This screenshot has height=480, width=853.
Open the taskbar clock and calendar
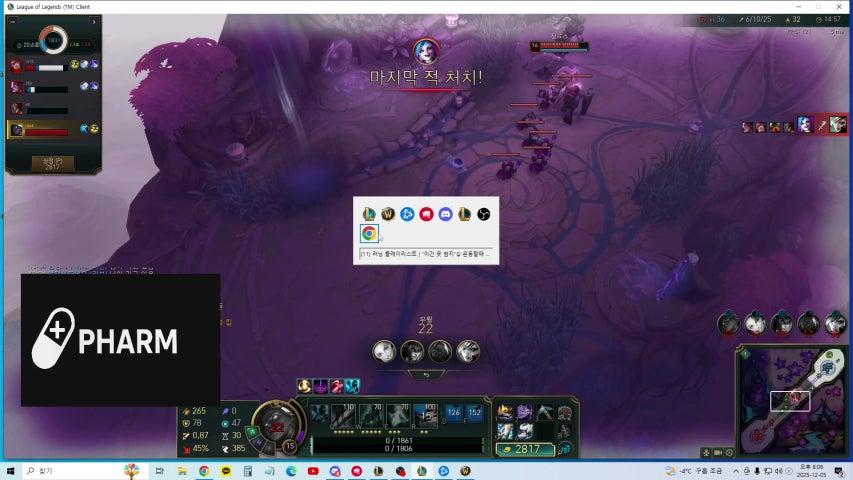tap(811, 471)
